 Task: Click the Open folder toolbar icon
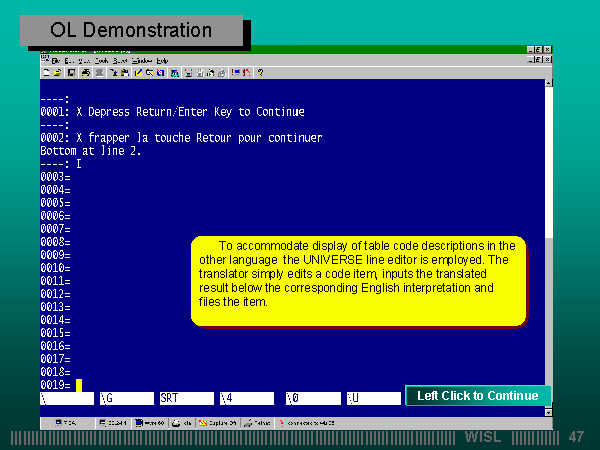58,72
